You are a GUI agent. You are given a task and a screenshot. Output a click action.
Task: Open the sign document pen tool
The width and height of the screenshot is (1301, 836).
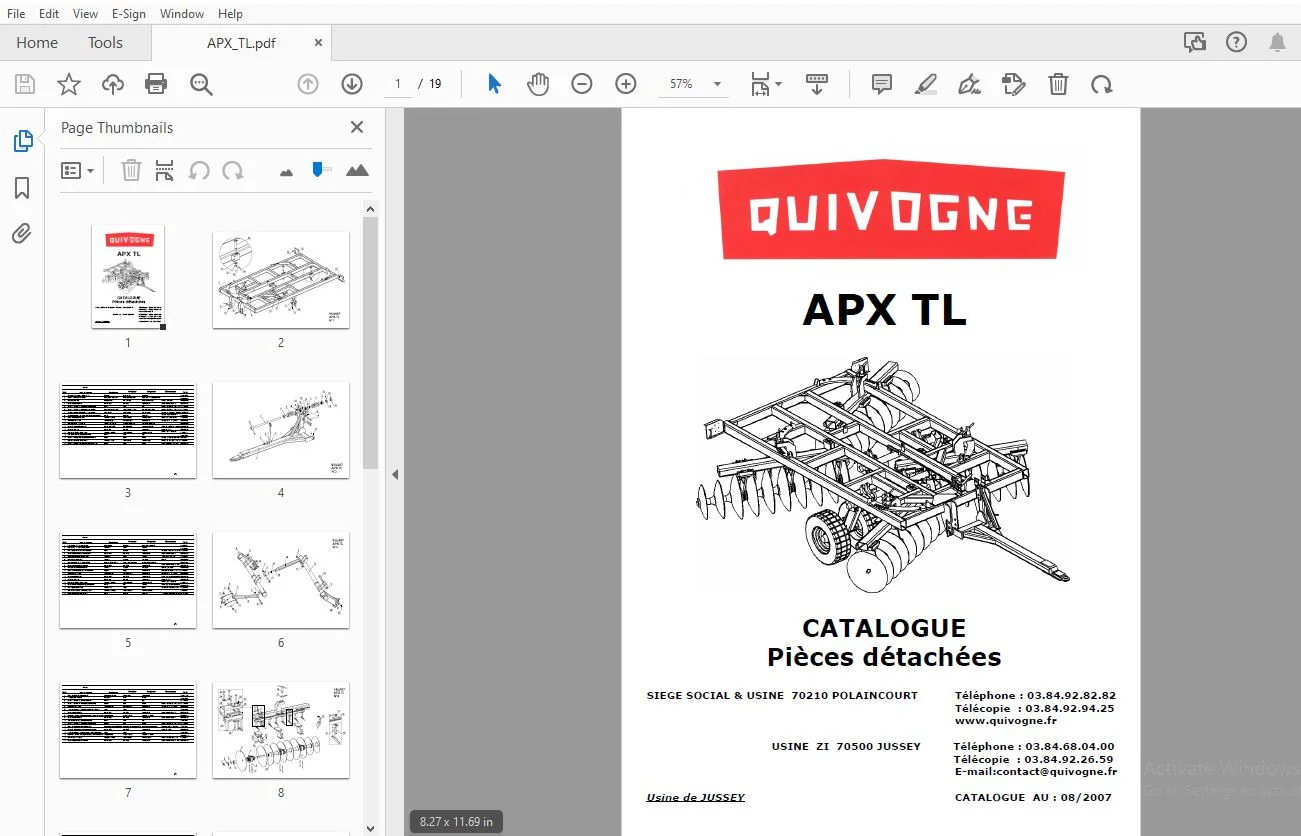tap(969, 84)
